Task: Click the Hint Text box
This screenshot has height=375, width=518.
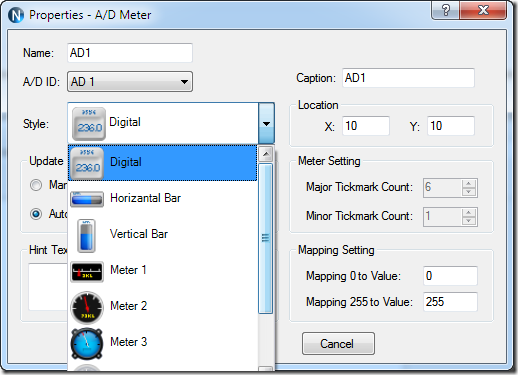Action: pos(48,287)
